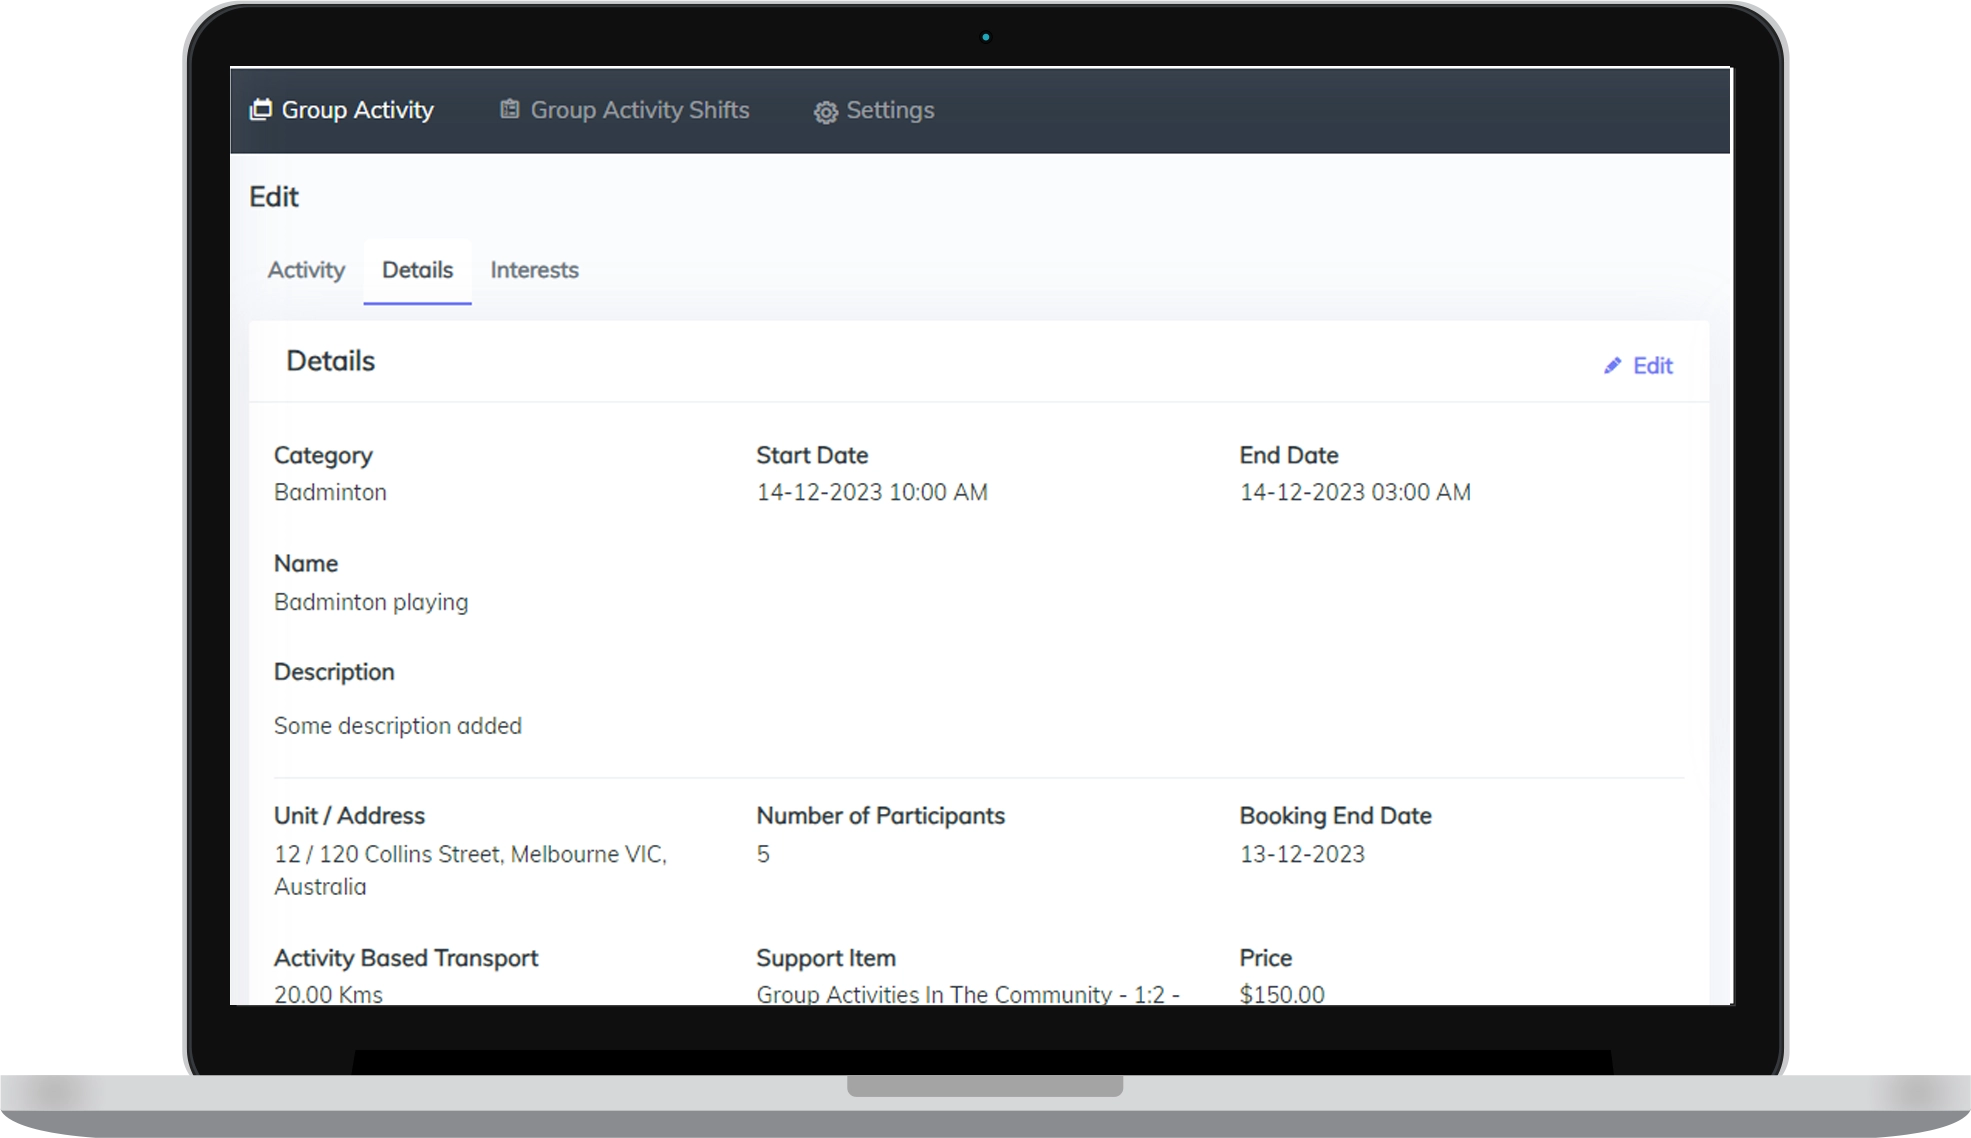Click the Details section heading
Image resolution: width=1971 pixels, height=1138 pixels.
330,361
